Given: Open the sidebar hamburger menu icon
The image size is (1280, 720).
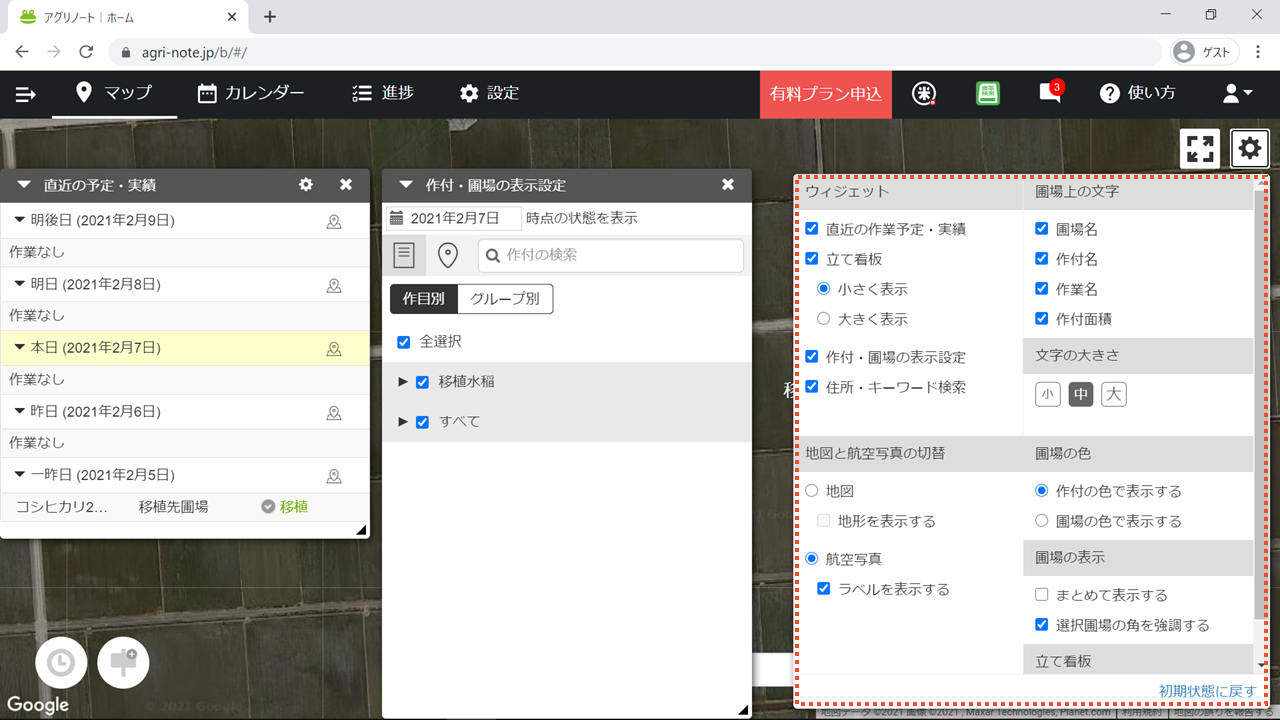Looking at the screenshot, I should [26, 94].
